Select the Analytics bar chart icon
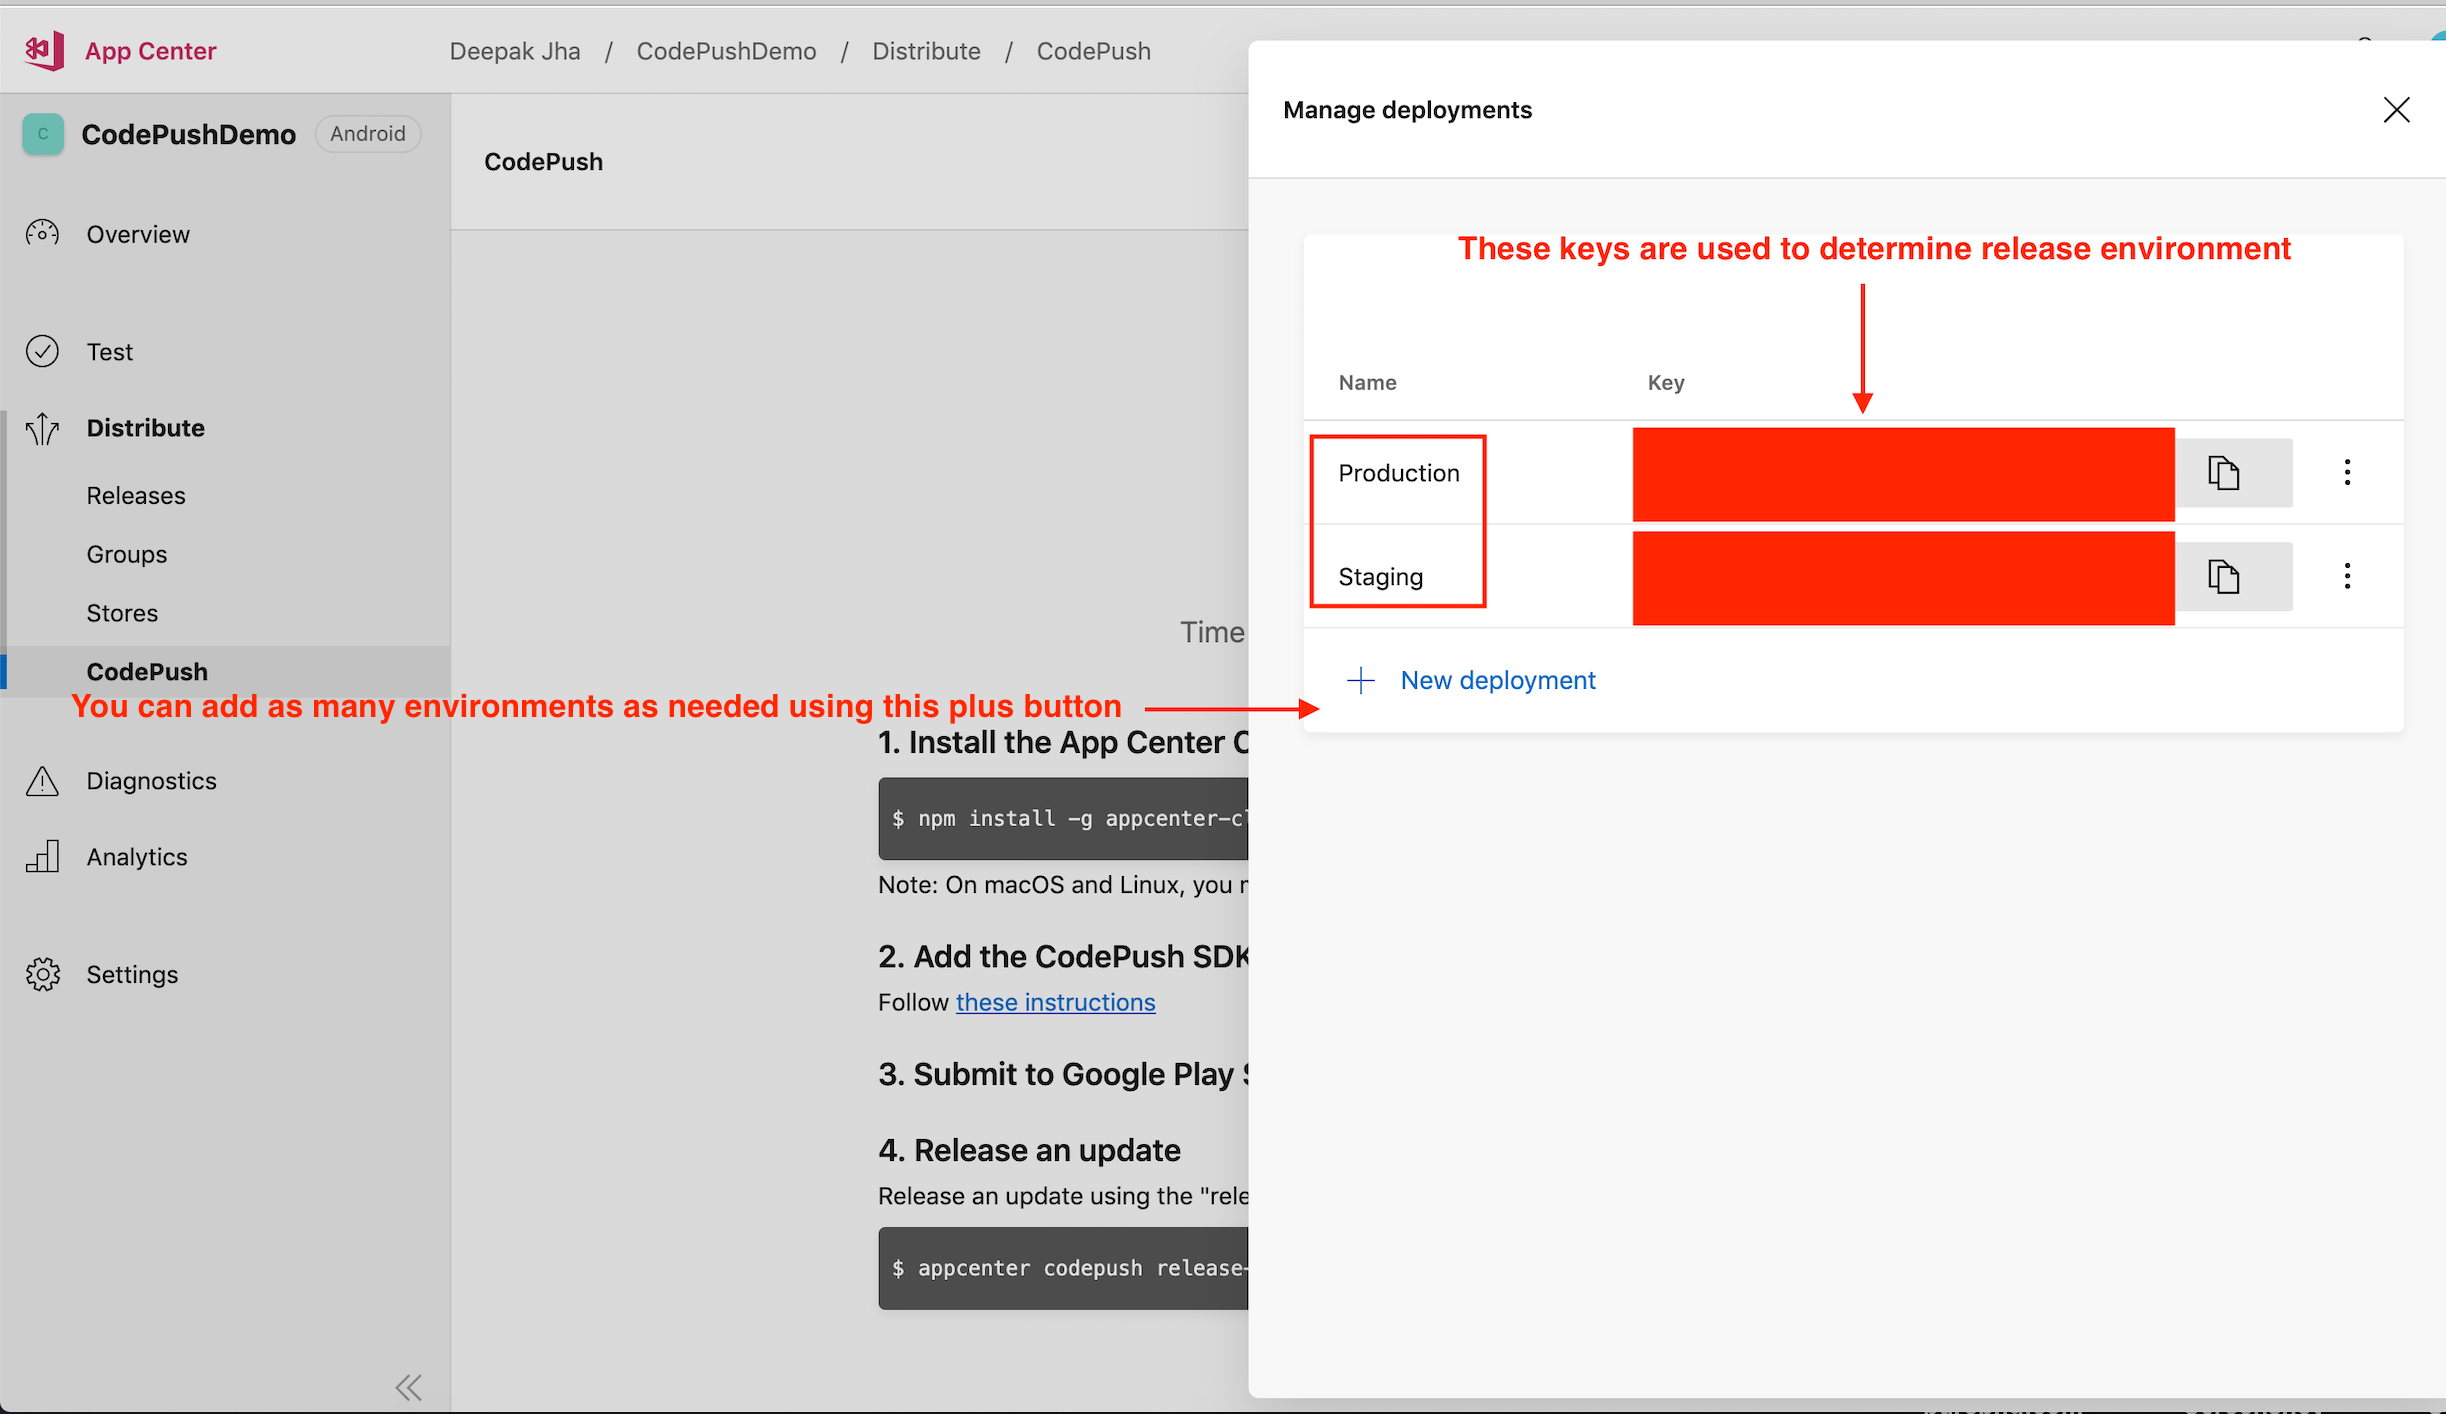The width and height of the screenshot is (2446, 1414). coord(42,856)
